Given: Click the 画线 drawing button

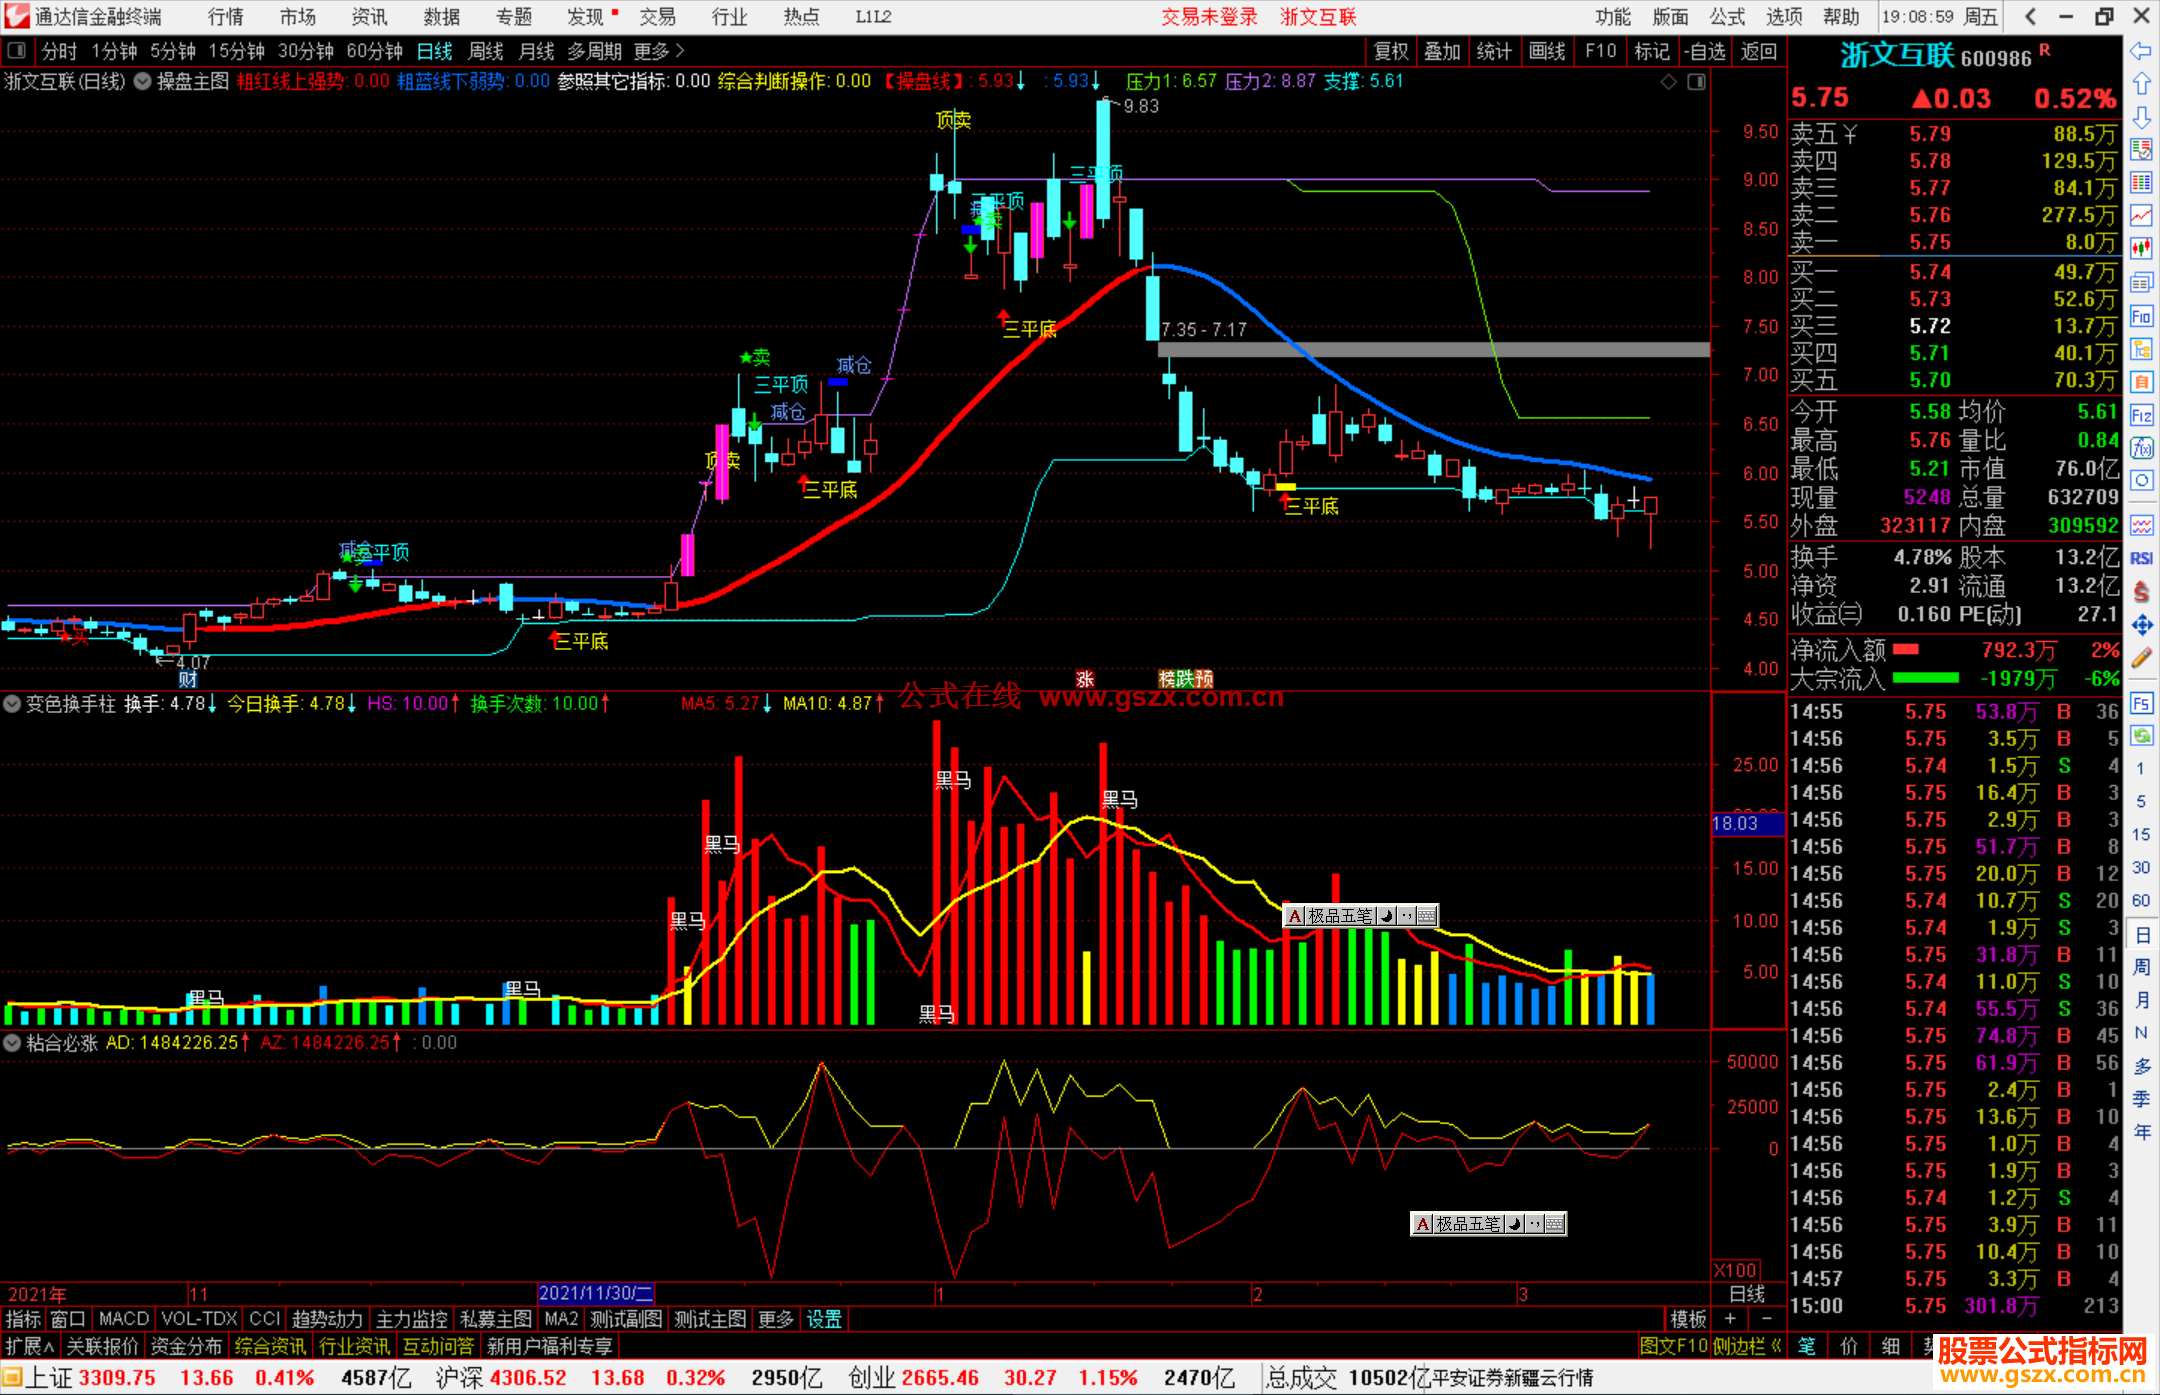Looking at the screenshot, I should (1546, 51).
